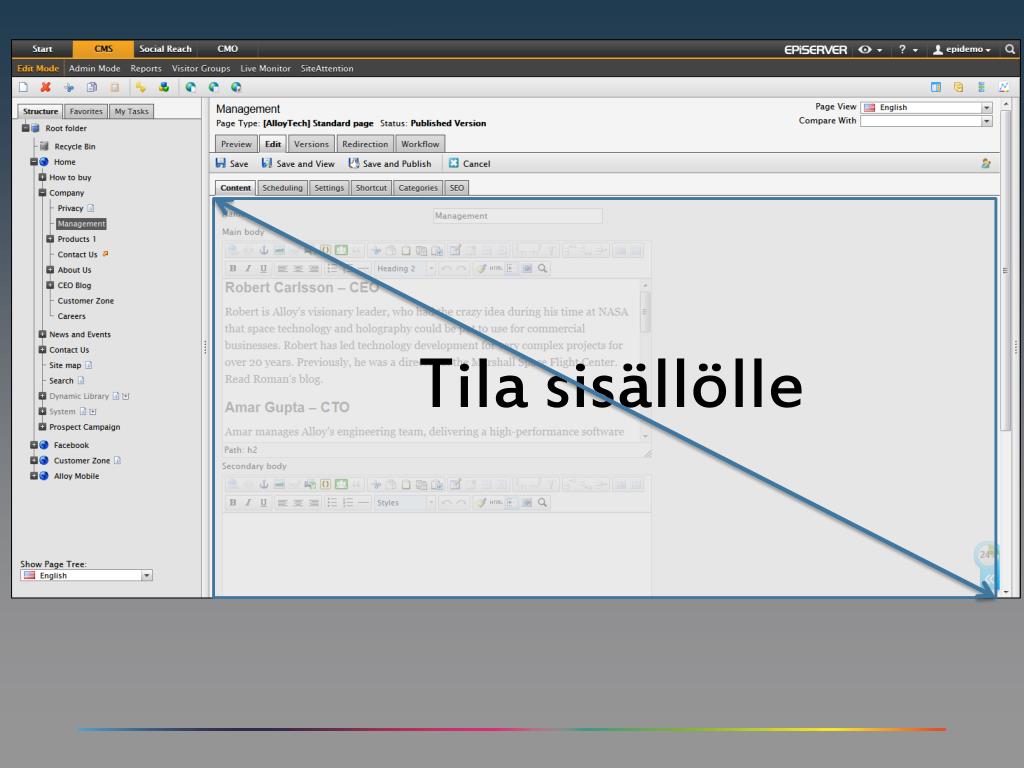Expand the How to buy node

[42, 177]
